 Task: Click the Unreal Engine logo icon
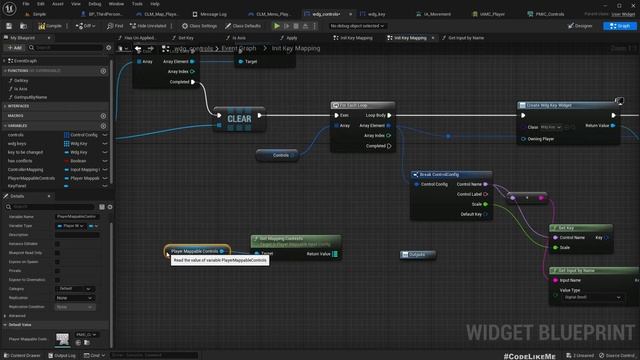tap(9, 9)
